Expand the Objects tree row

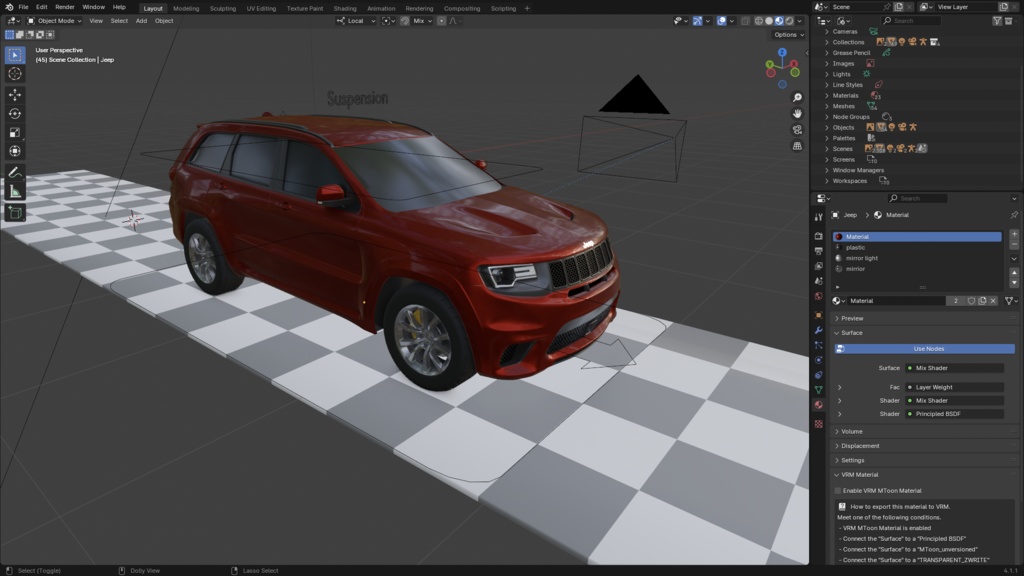(827, 127)
